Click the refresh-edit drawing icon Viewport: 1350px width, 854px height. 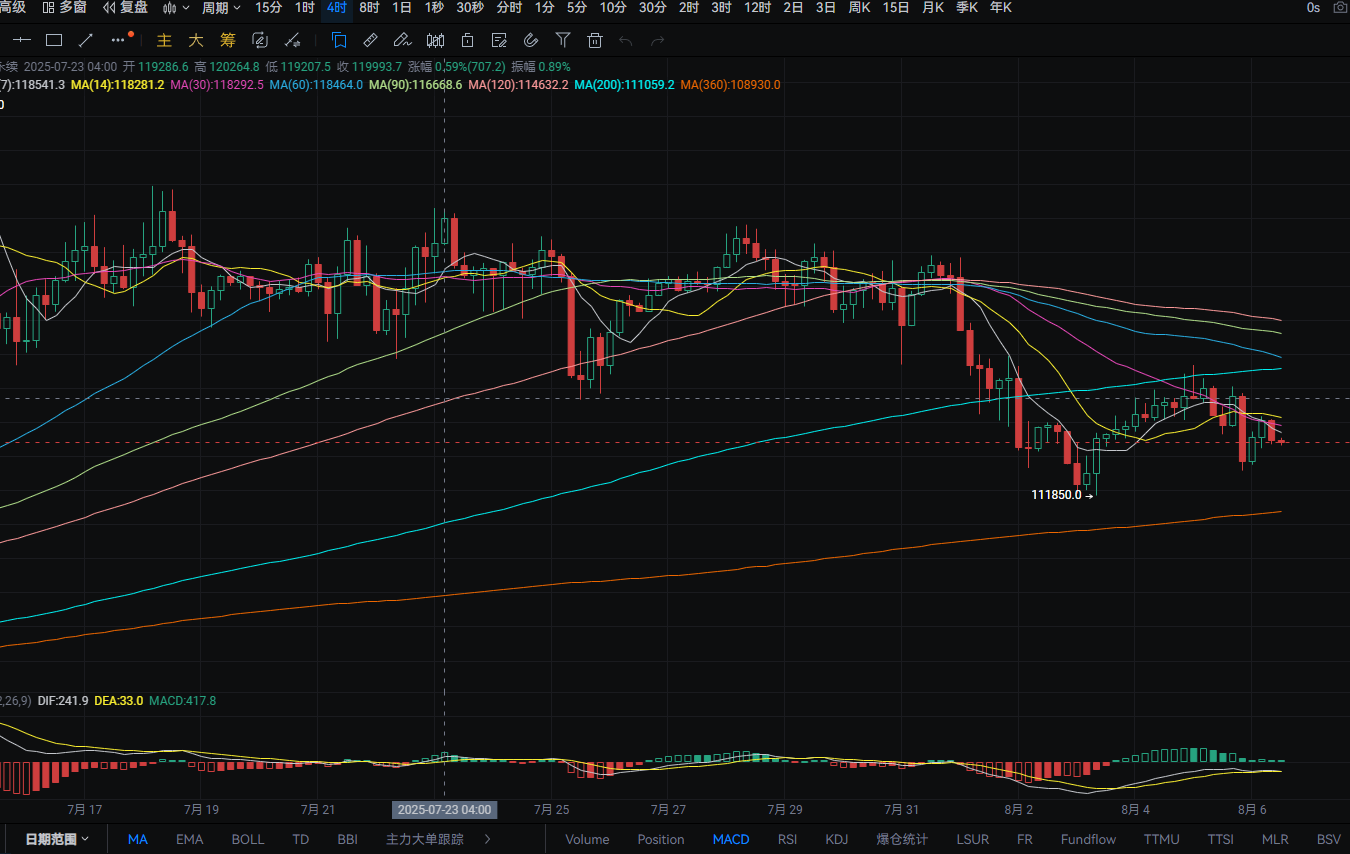[260, 40]
